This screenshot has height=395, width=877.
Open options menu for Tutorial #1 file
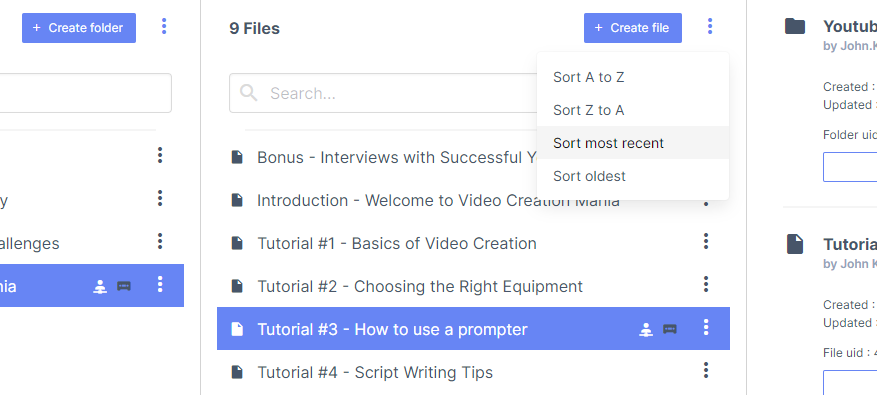(706, 242)
